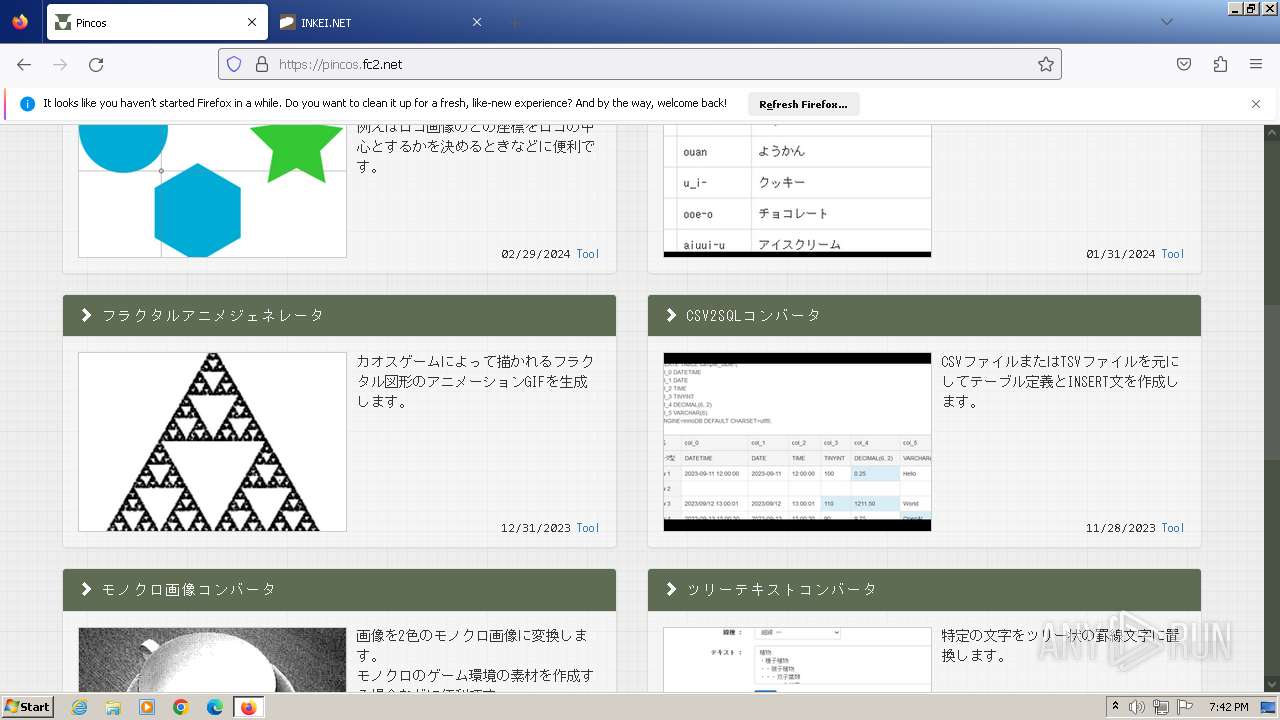Click the Firefox logo in the title bar
Viewport: 1280px width, 720px height.
tap(20, 22)
